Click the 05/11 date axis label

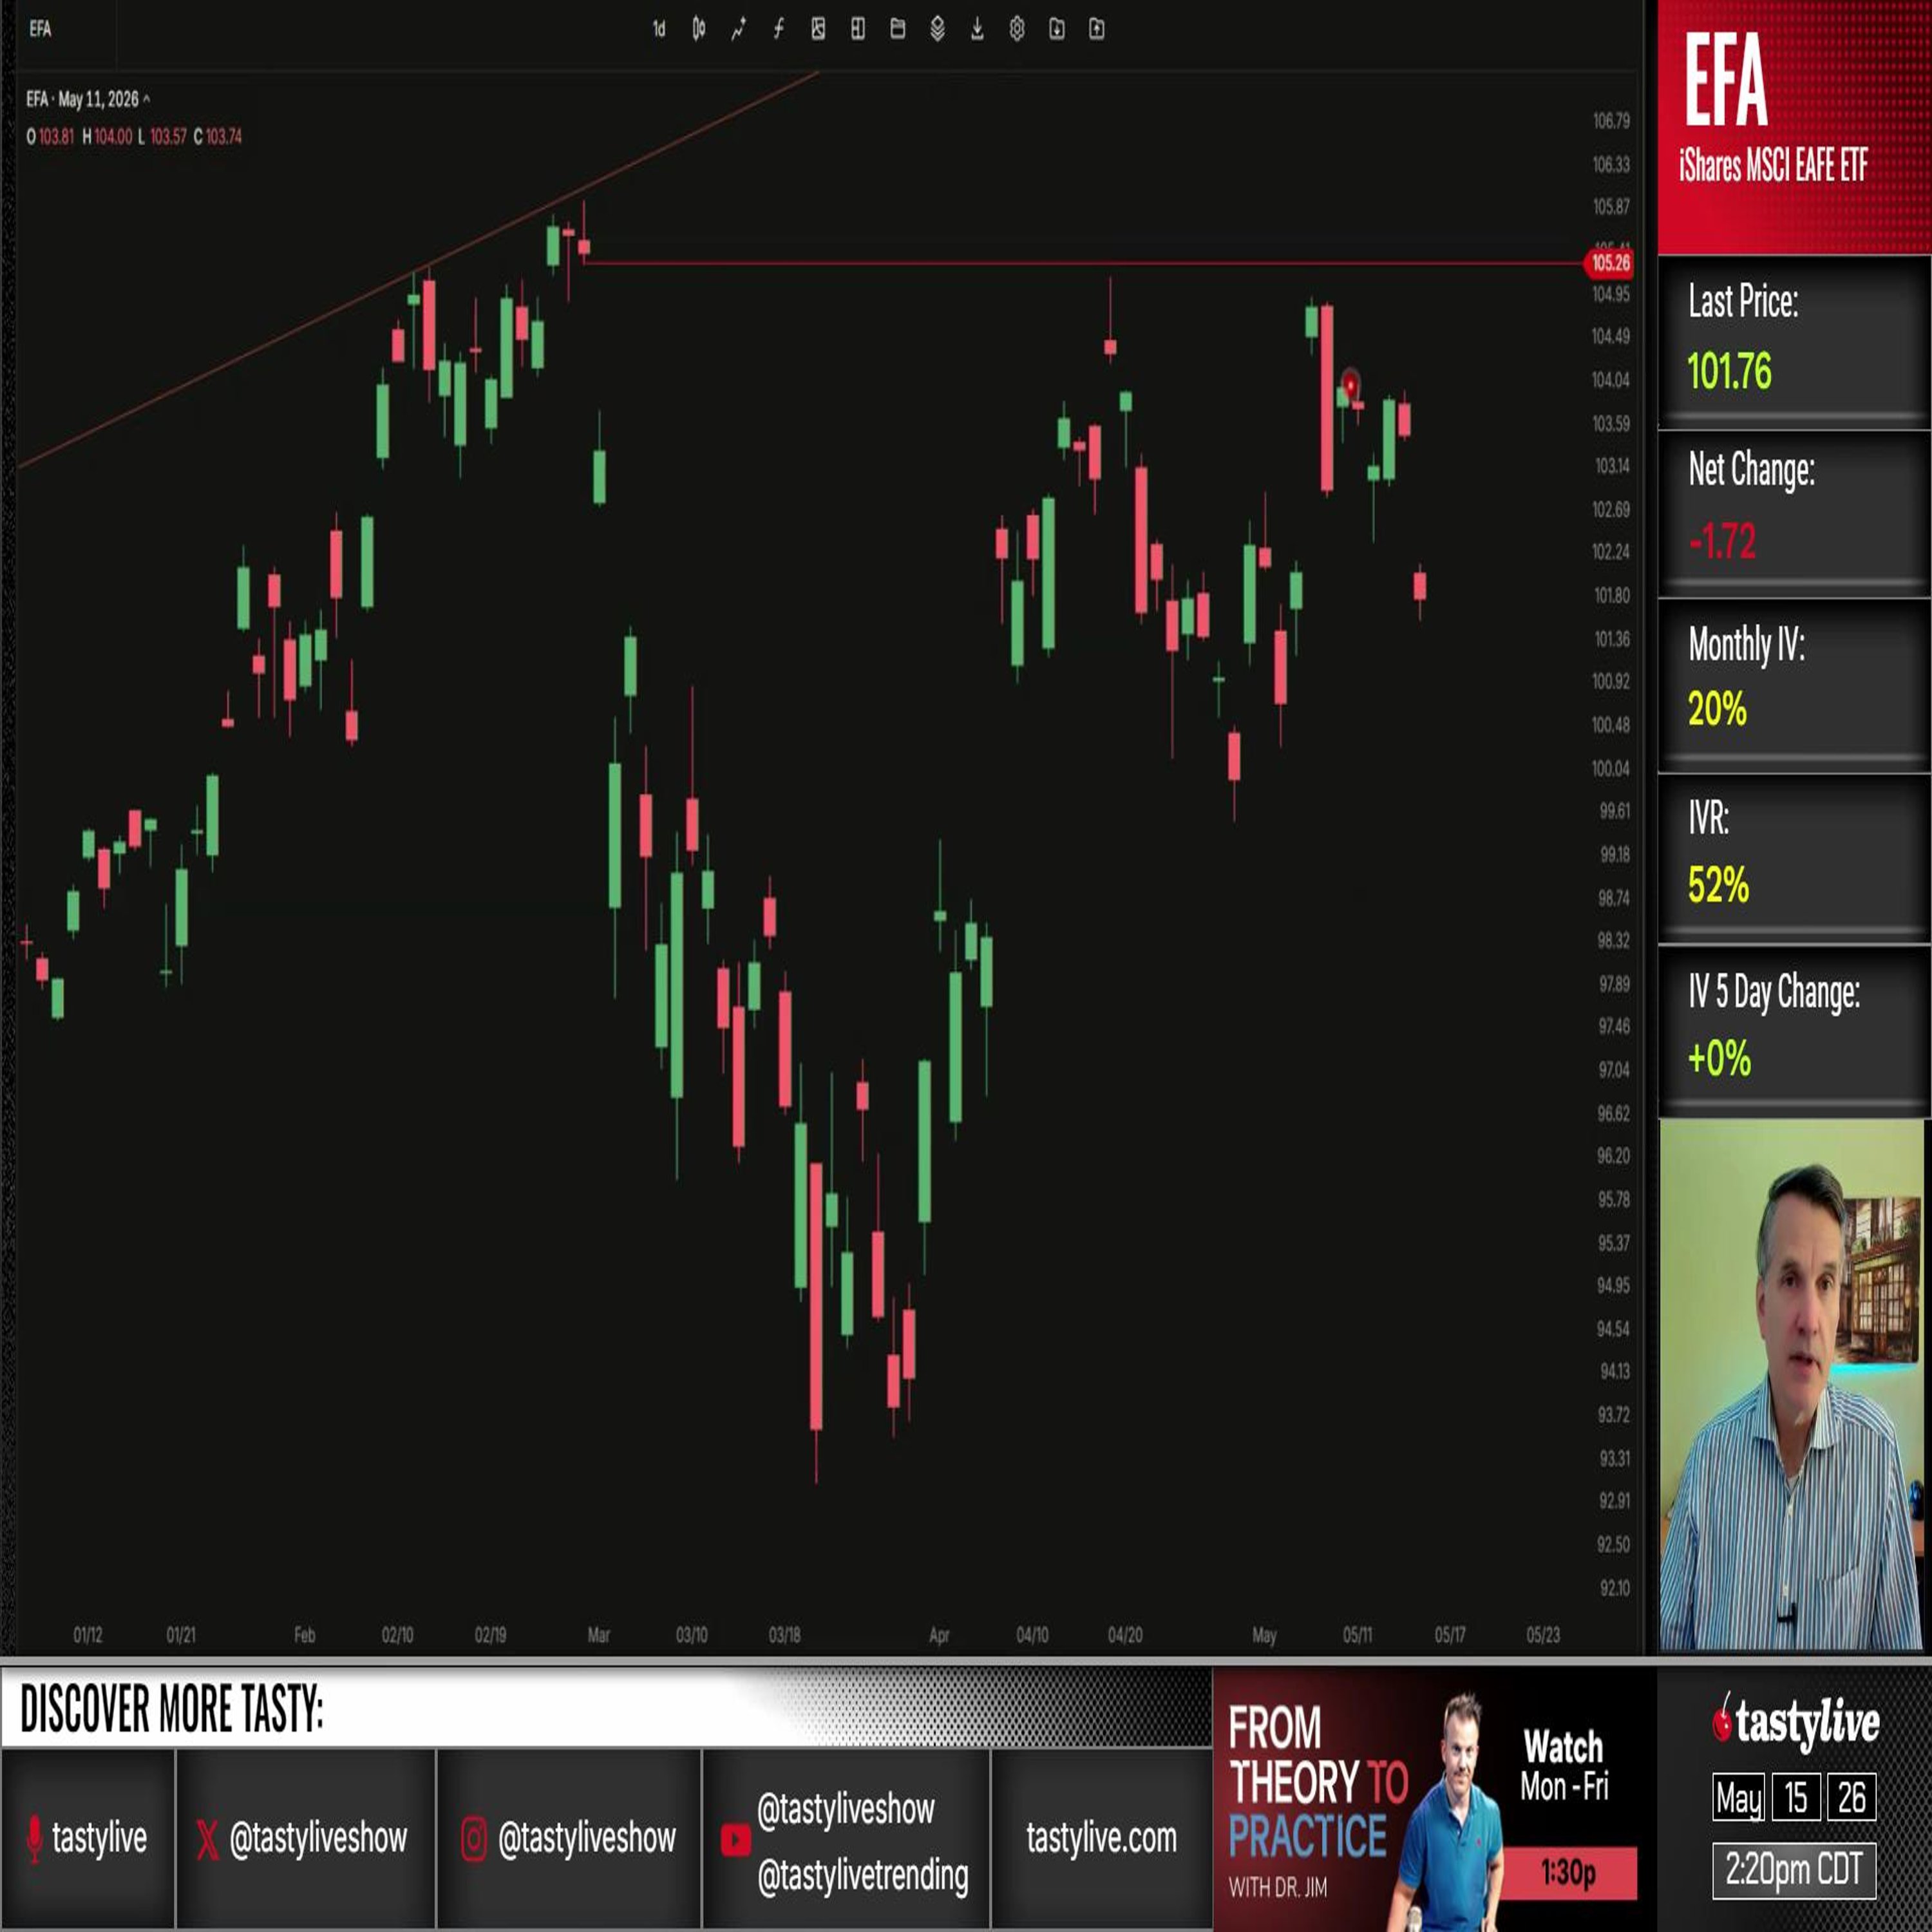pos(1357,1635)
